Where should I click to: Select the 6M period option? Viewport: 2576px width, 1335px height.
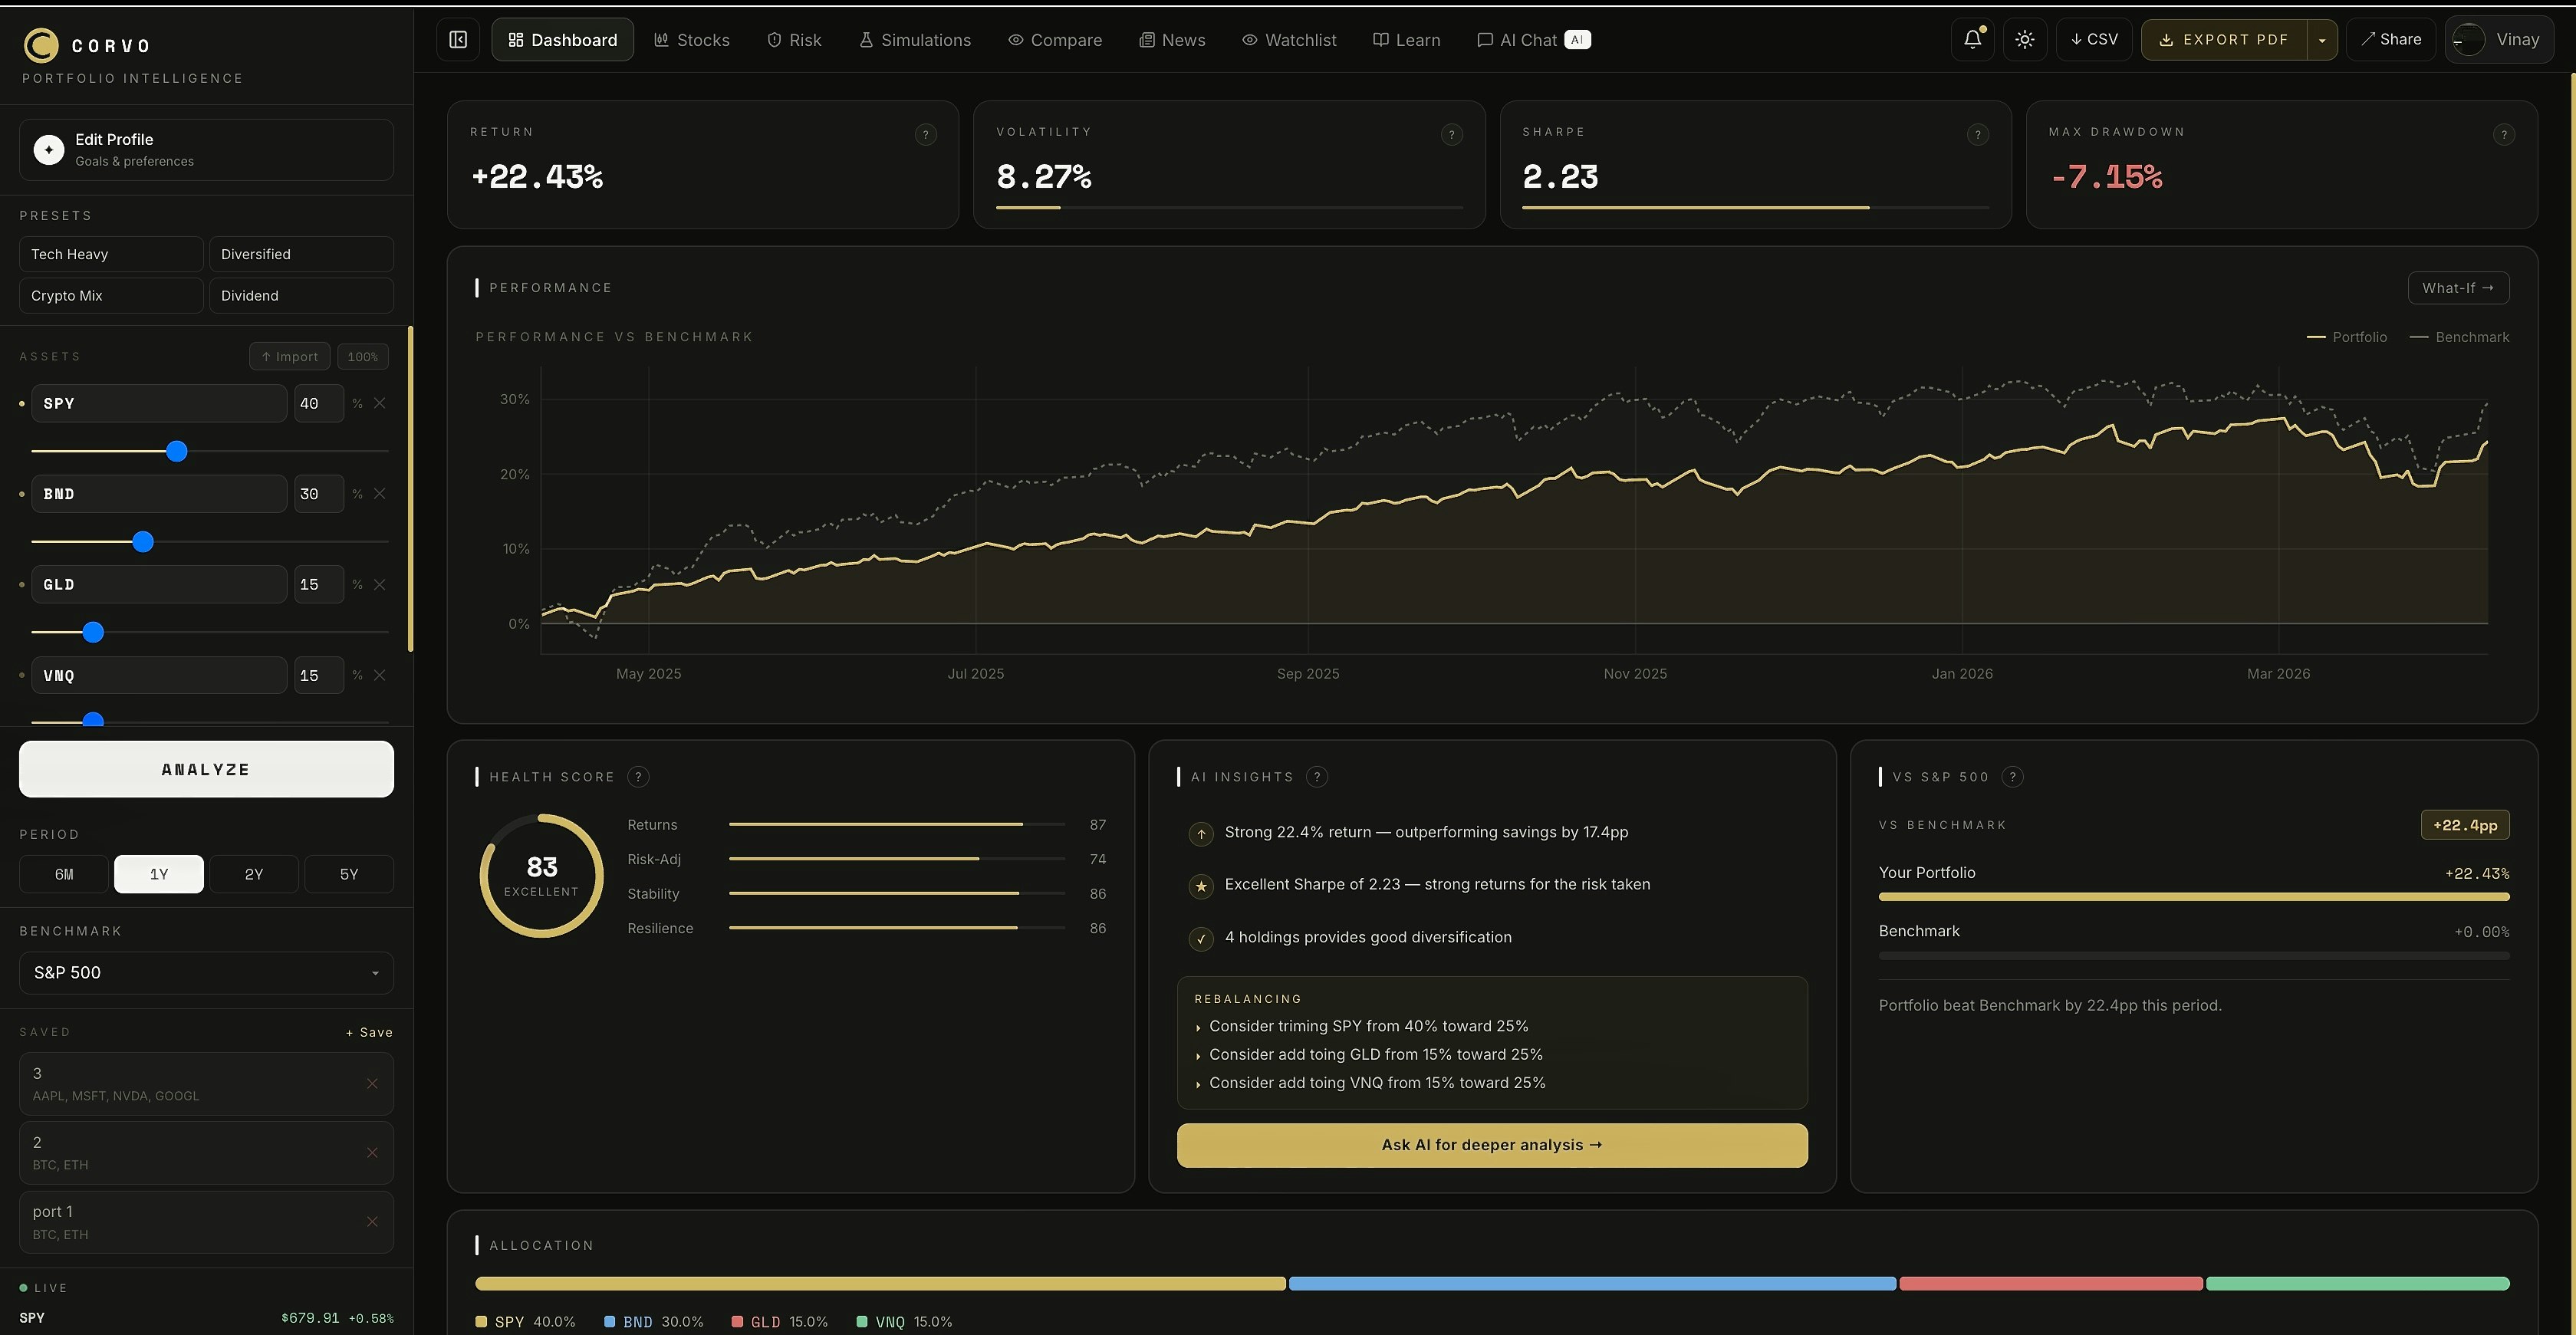(64, 874)
